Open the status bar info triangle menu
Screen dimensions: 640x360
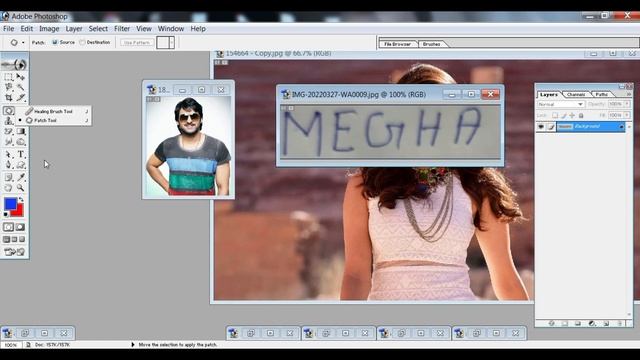(x=133, y=344)
